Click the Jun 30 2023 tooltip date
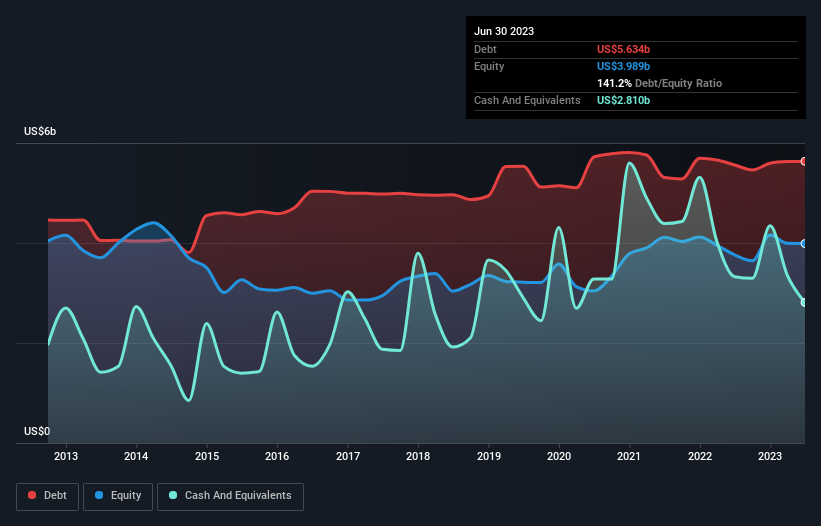 tap(504, 31)
